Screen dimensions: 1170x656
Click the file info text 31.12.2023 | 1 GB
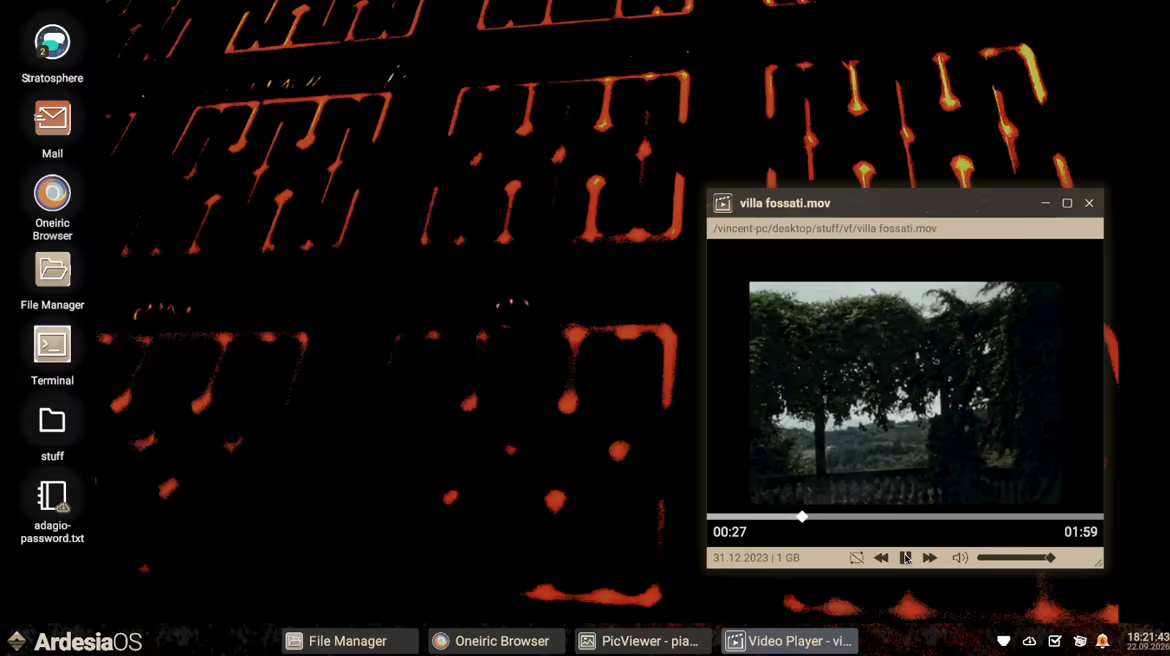click(756, 557)
